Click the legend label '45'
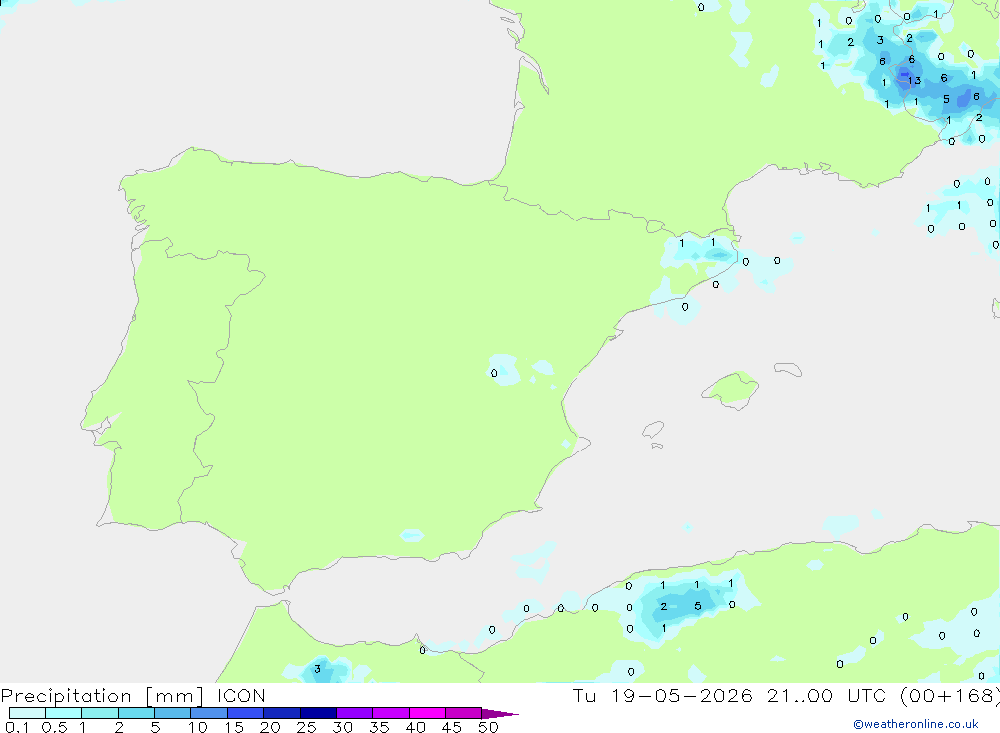1000x733 pixels. pos(452,727)
